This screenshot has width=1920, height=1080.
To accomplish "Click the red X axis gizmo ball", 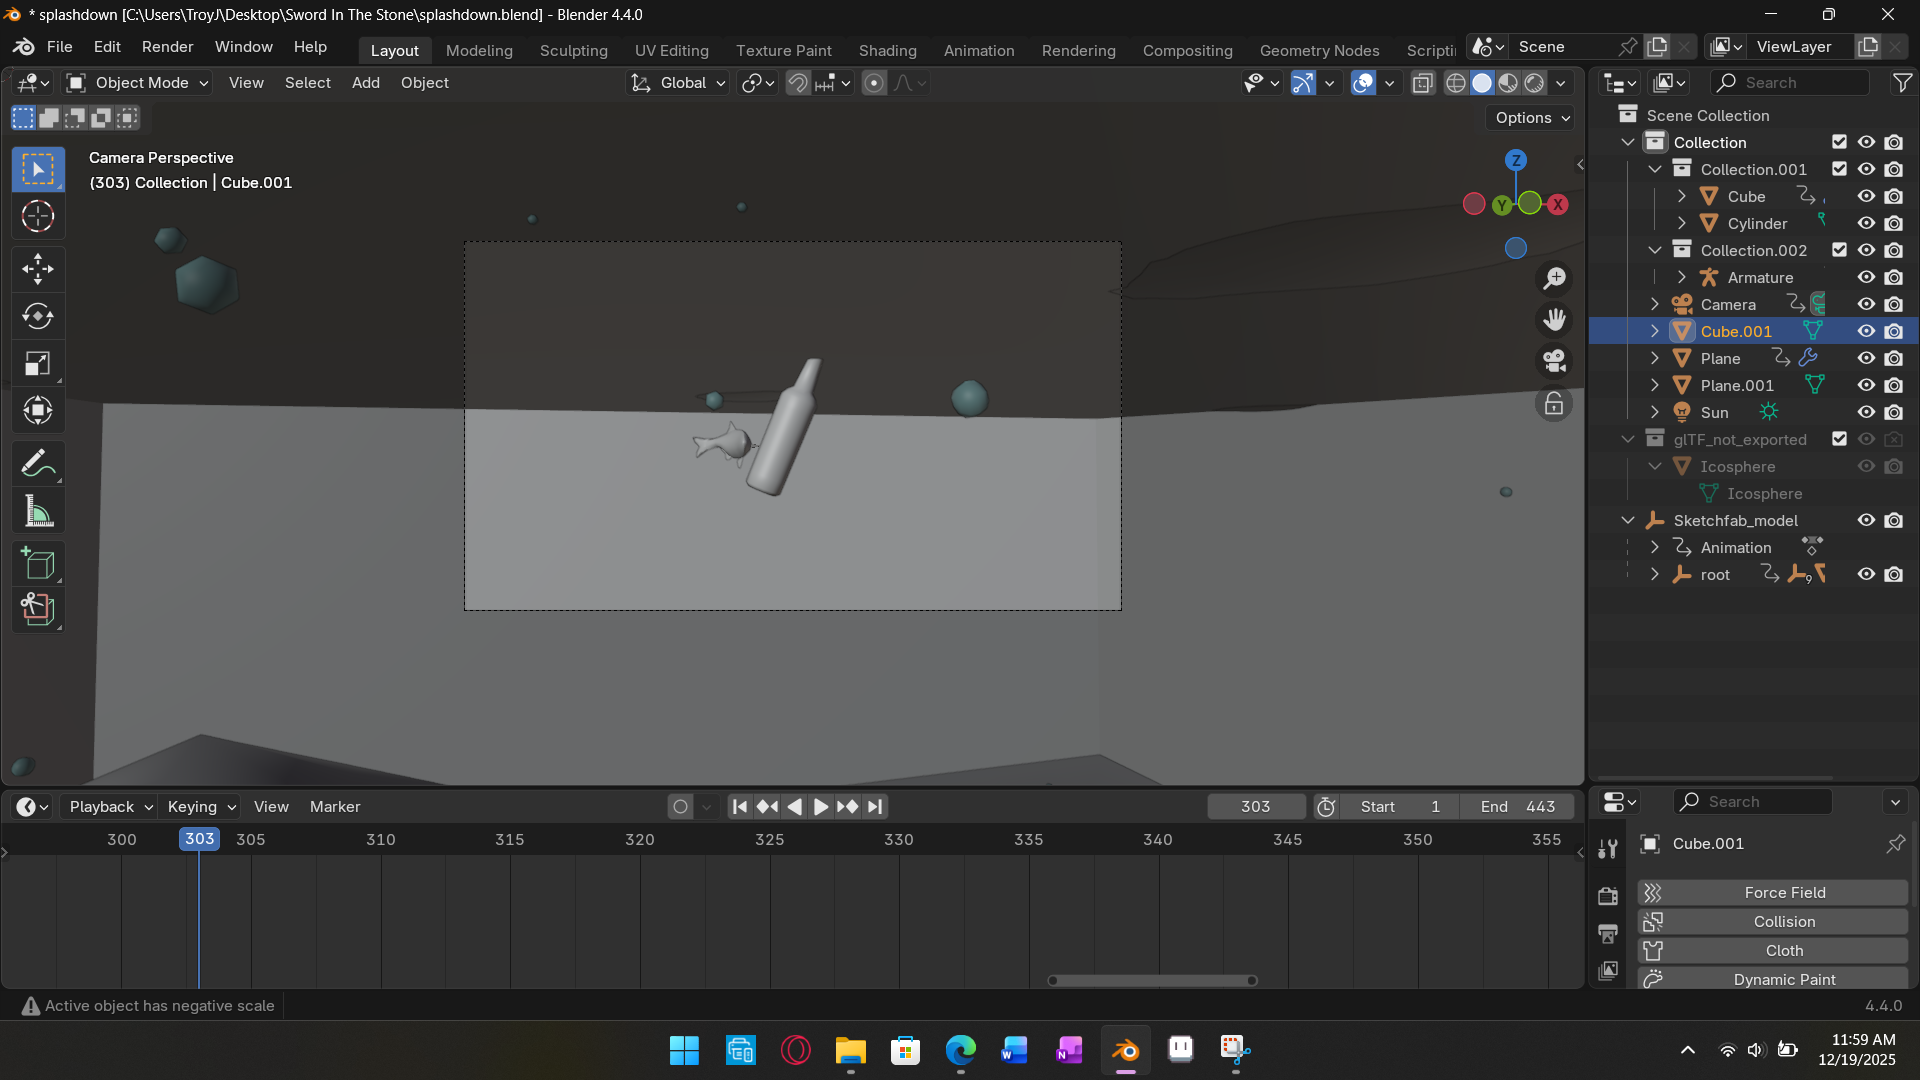I will [x=1558, y=204].
